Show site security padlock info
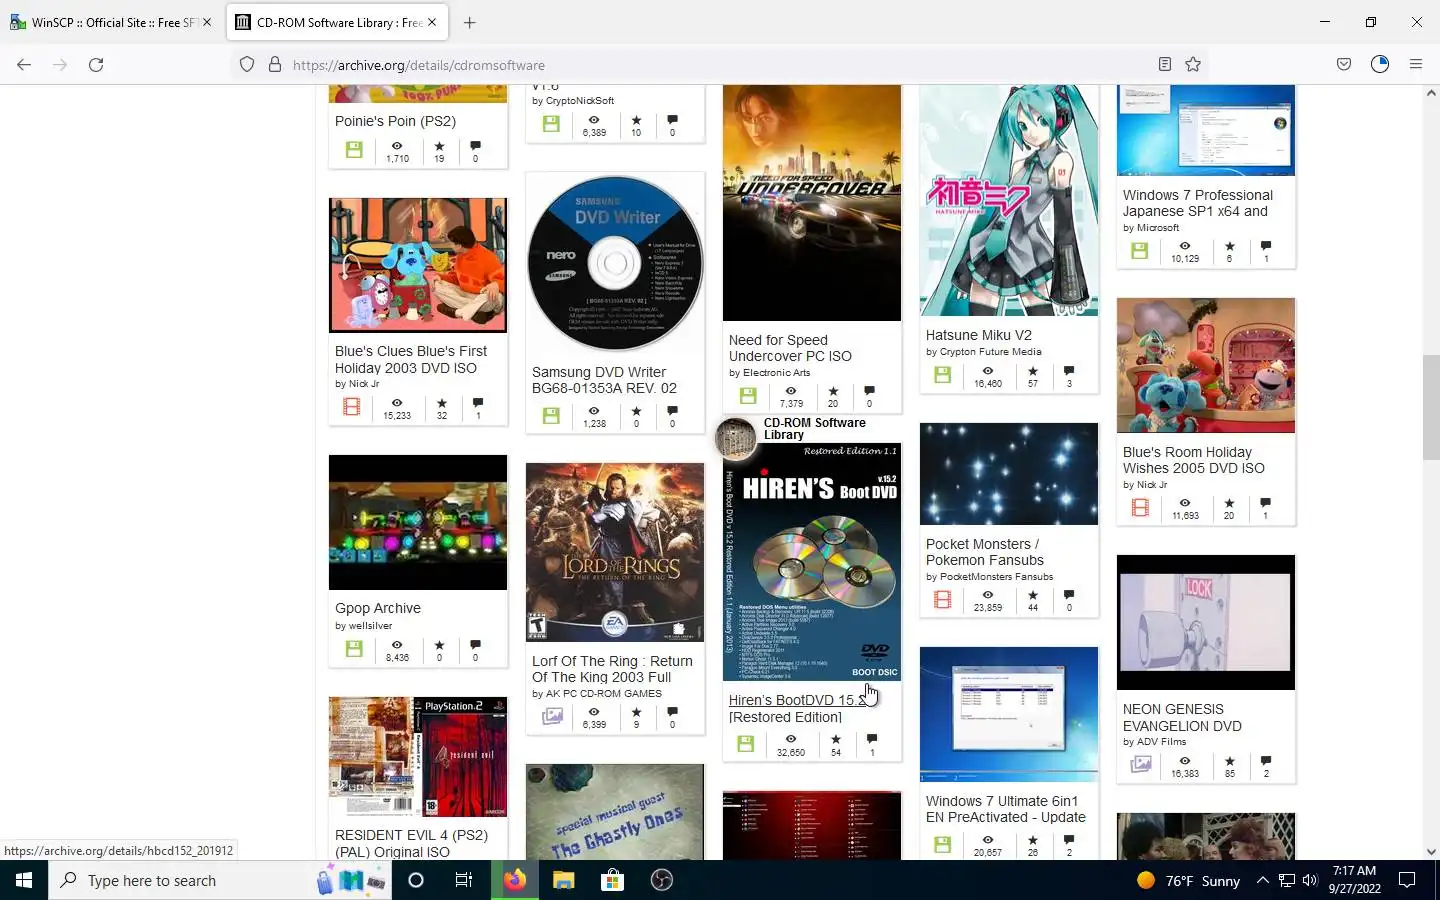This screenshot has width=1440, height=900. point(275,65)
